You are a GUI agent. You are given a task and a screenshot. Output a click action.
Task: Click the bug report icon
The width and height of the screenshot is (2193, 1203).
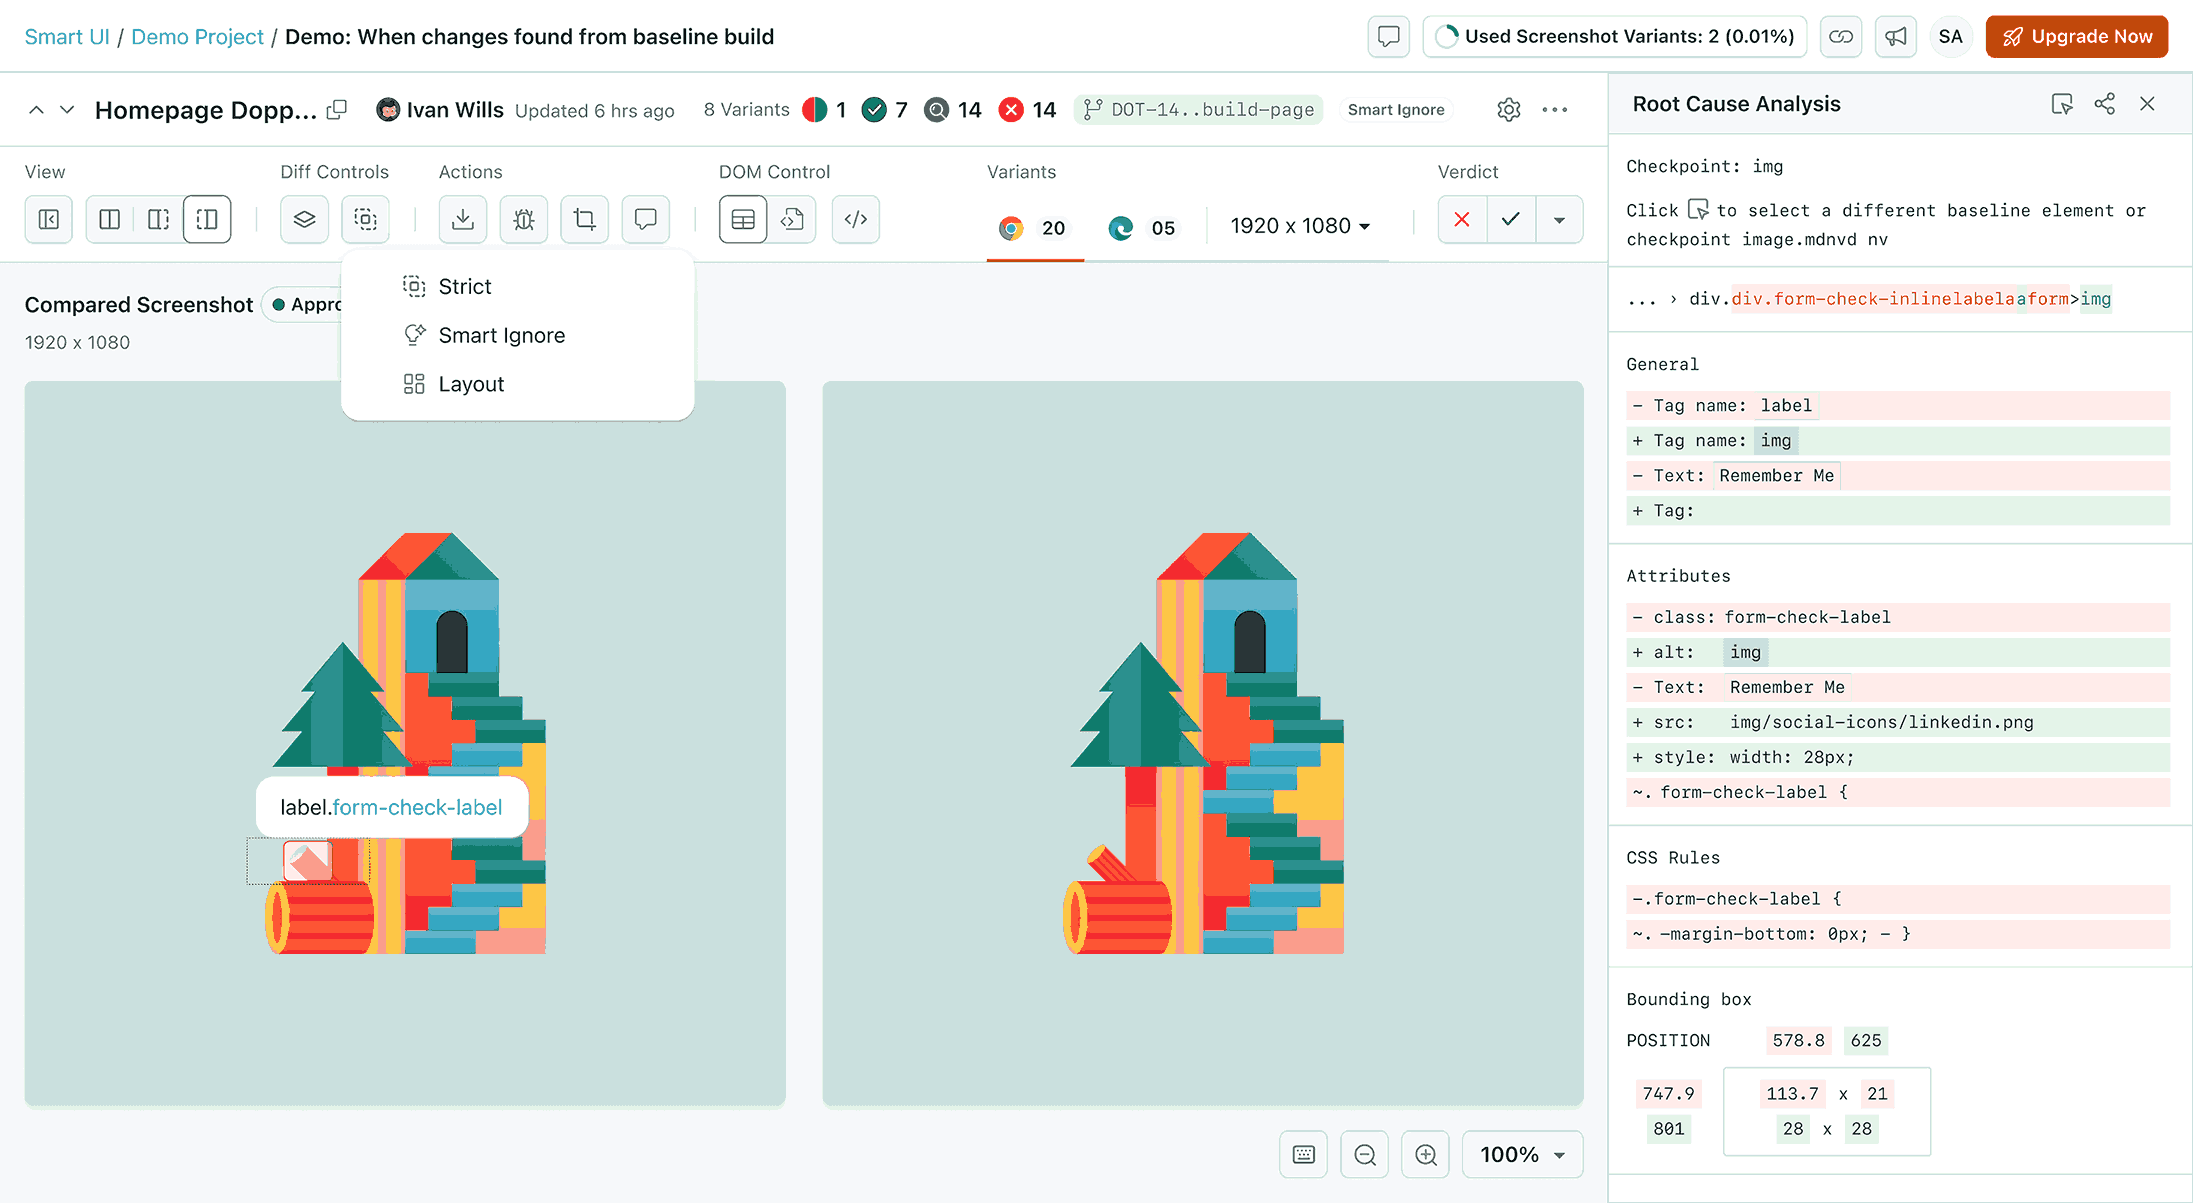click(524, 220)
